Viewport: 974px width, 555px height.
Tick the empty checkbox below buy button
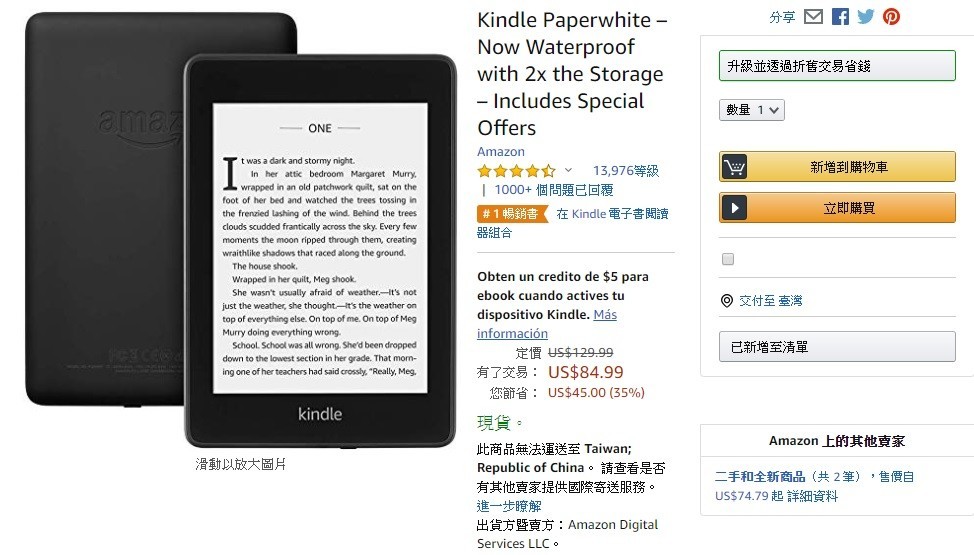728,259
